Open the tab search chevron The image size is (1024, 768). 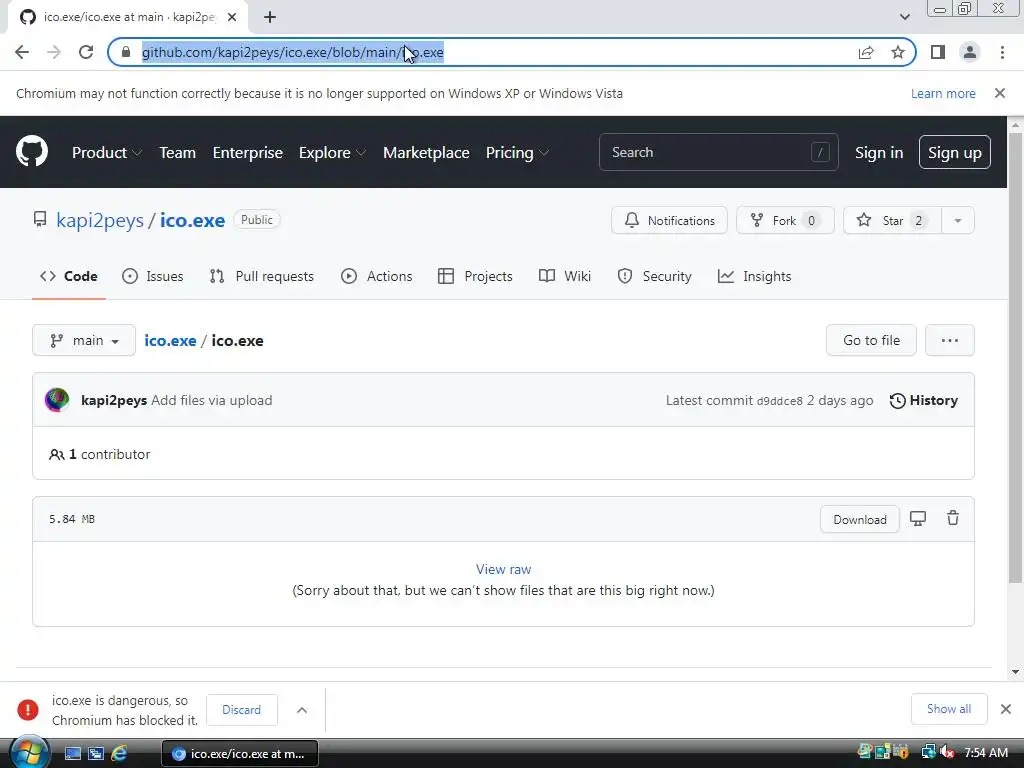pos(904,17)
